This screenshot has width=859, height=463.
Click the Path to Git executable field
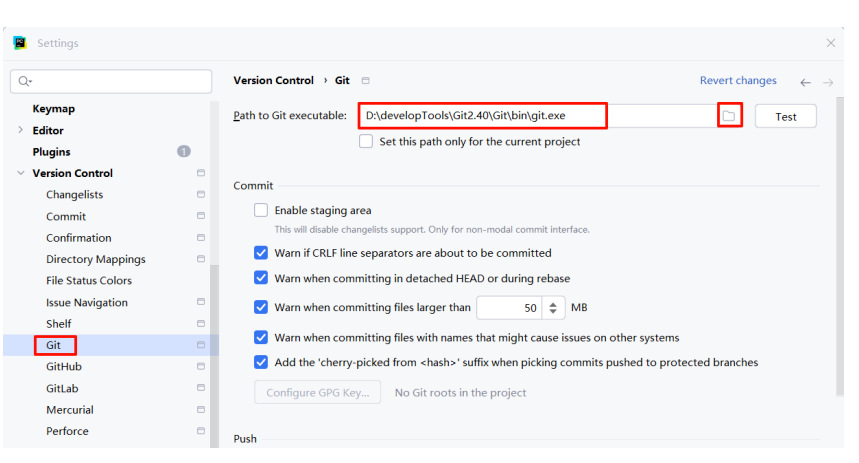click(x=537, y=116)
